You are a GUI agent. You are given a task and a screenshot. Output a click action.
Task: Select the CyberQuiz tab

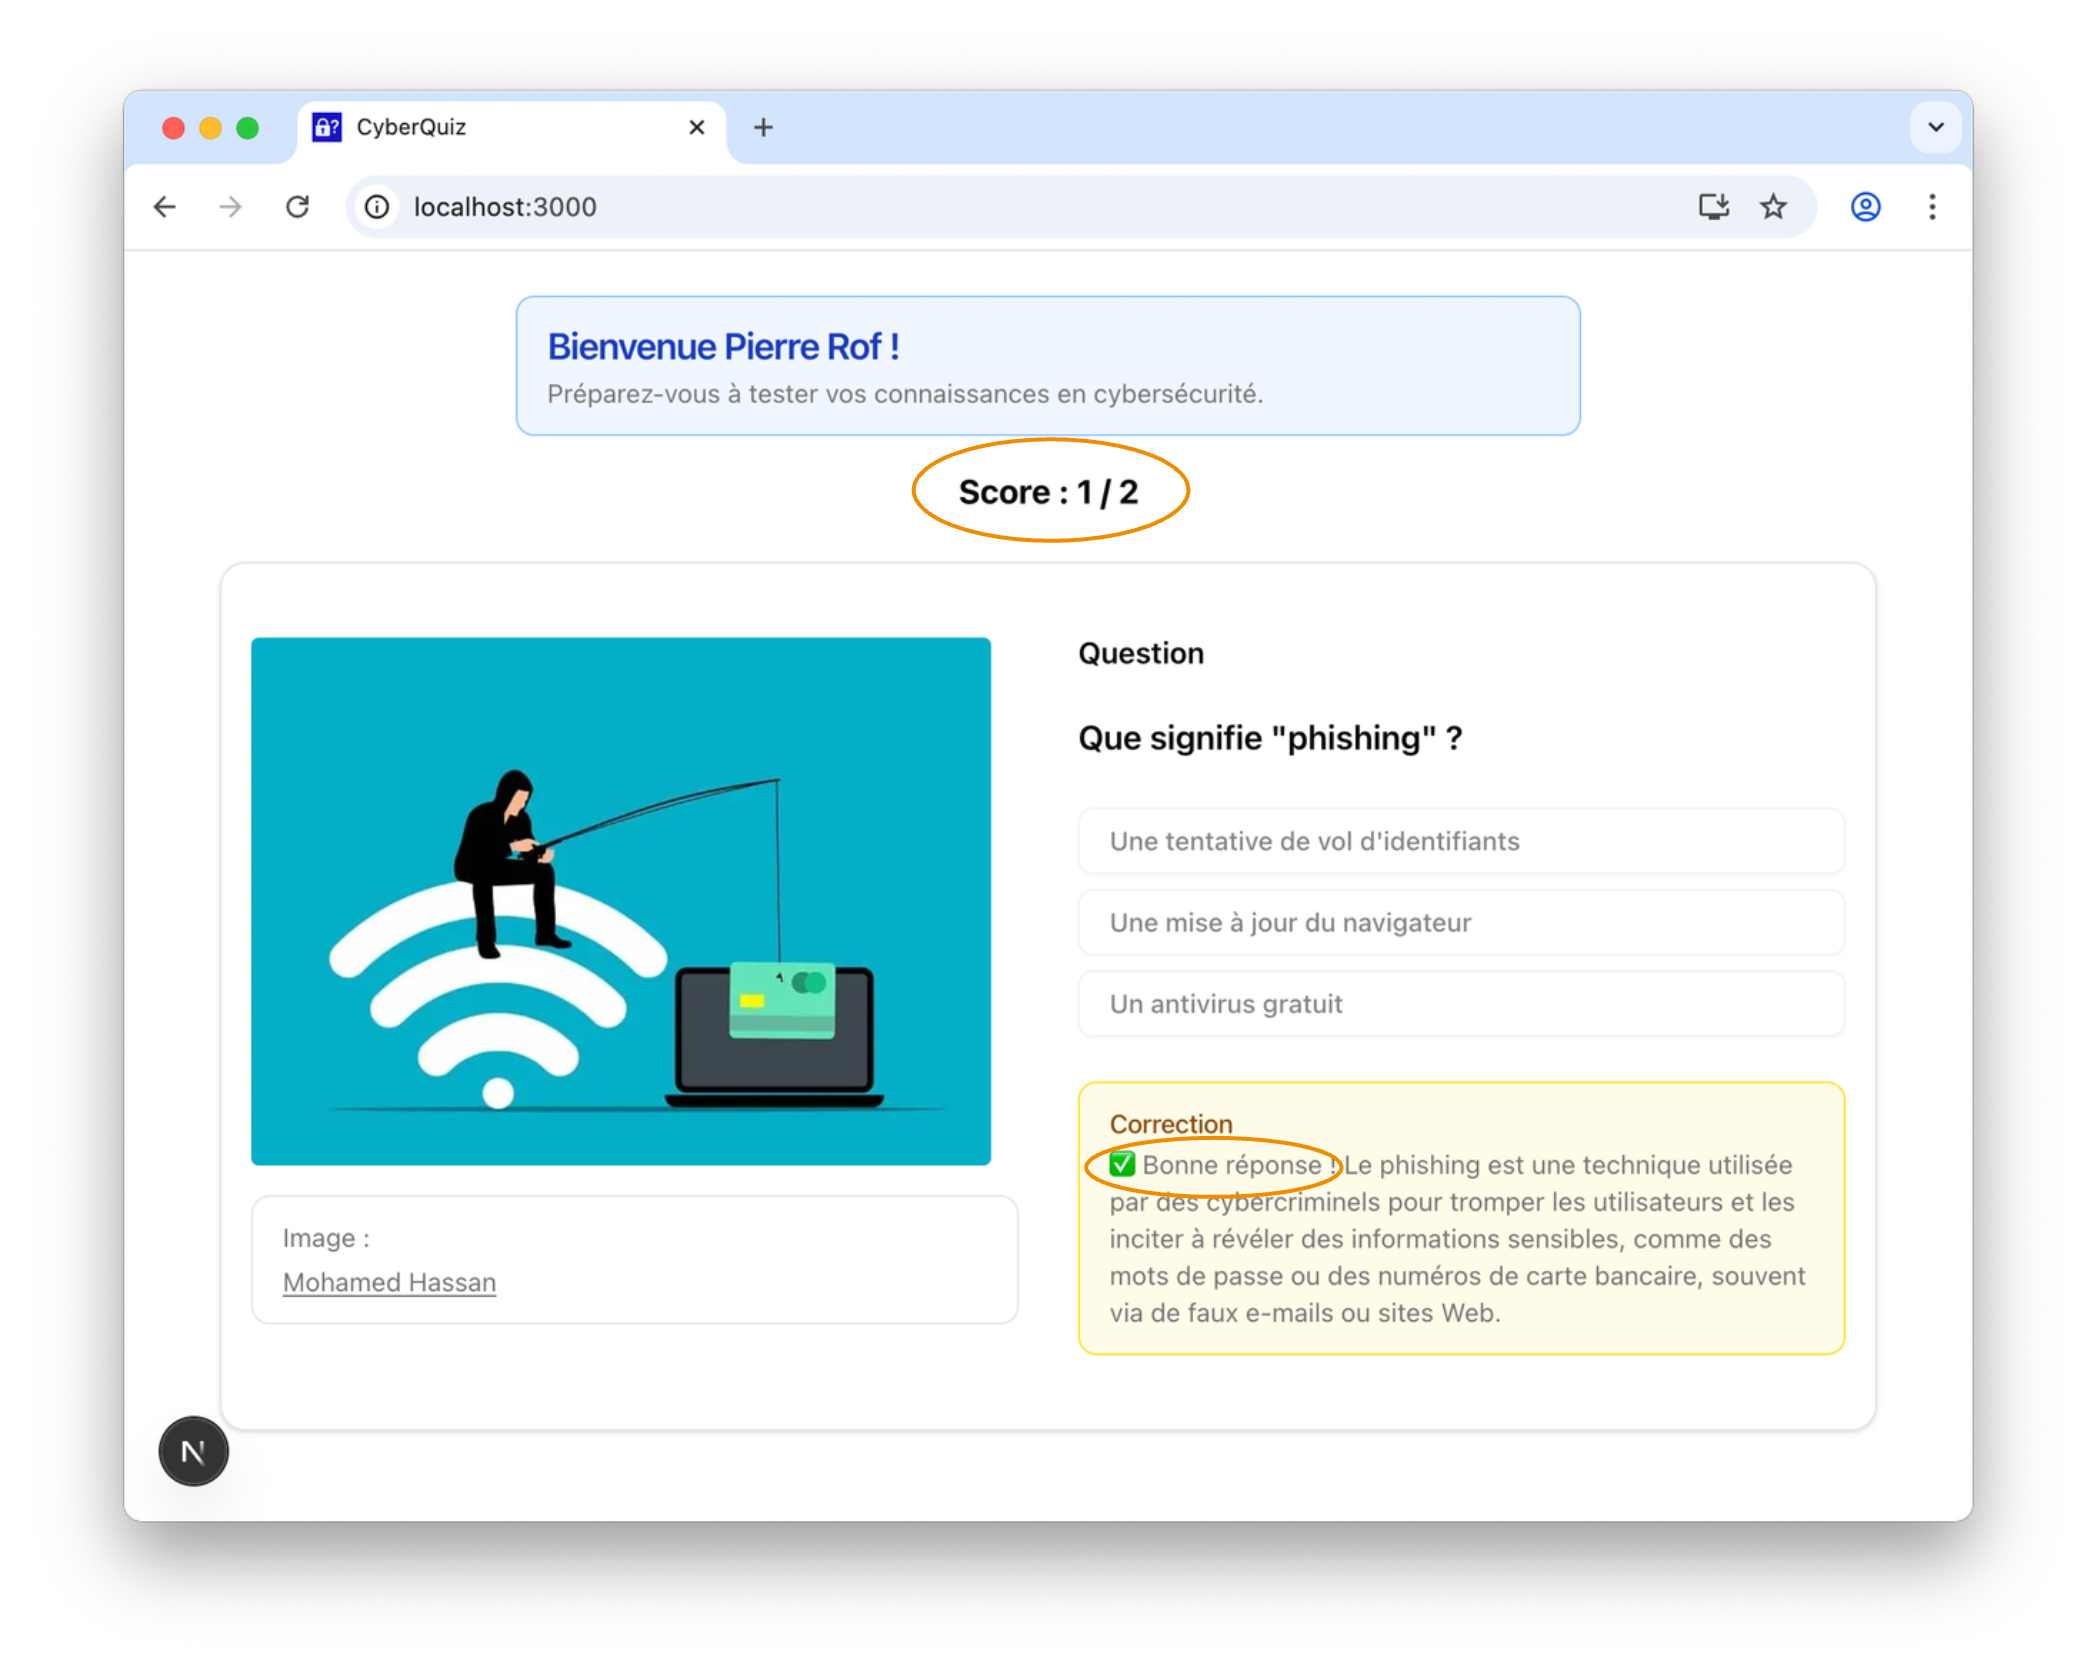(x=480, y=127)
